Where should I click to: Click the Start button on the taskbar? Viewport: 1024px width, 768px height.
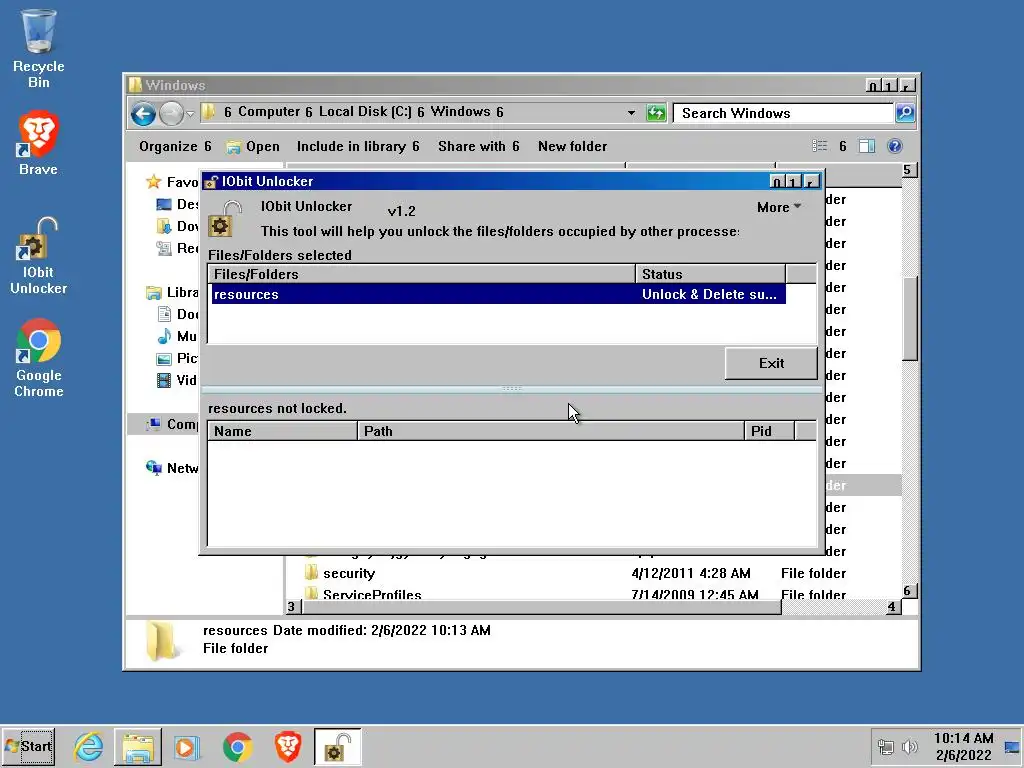28,746
